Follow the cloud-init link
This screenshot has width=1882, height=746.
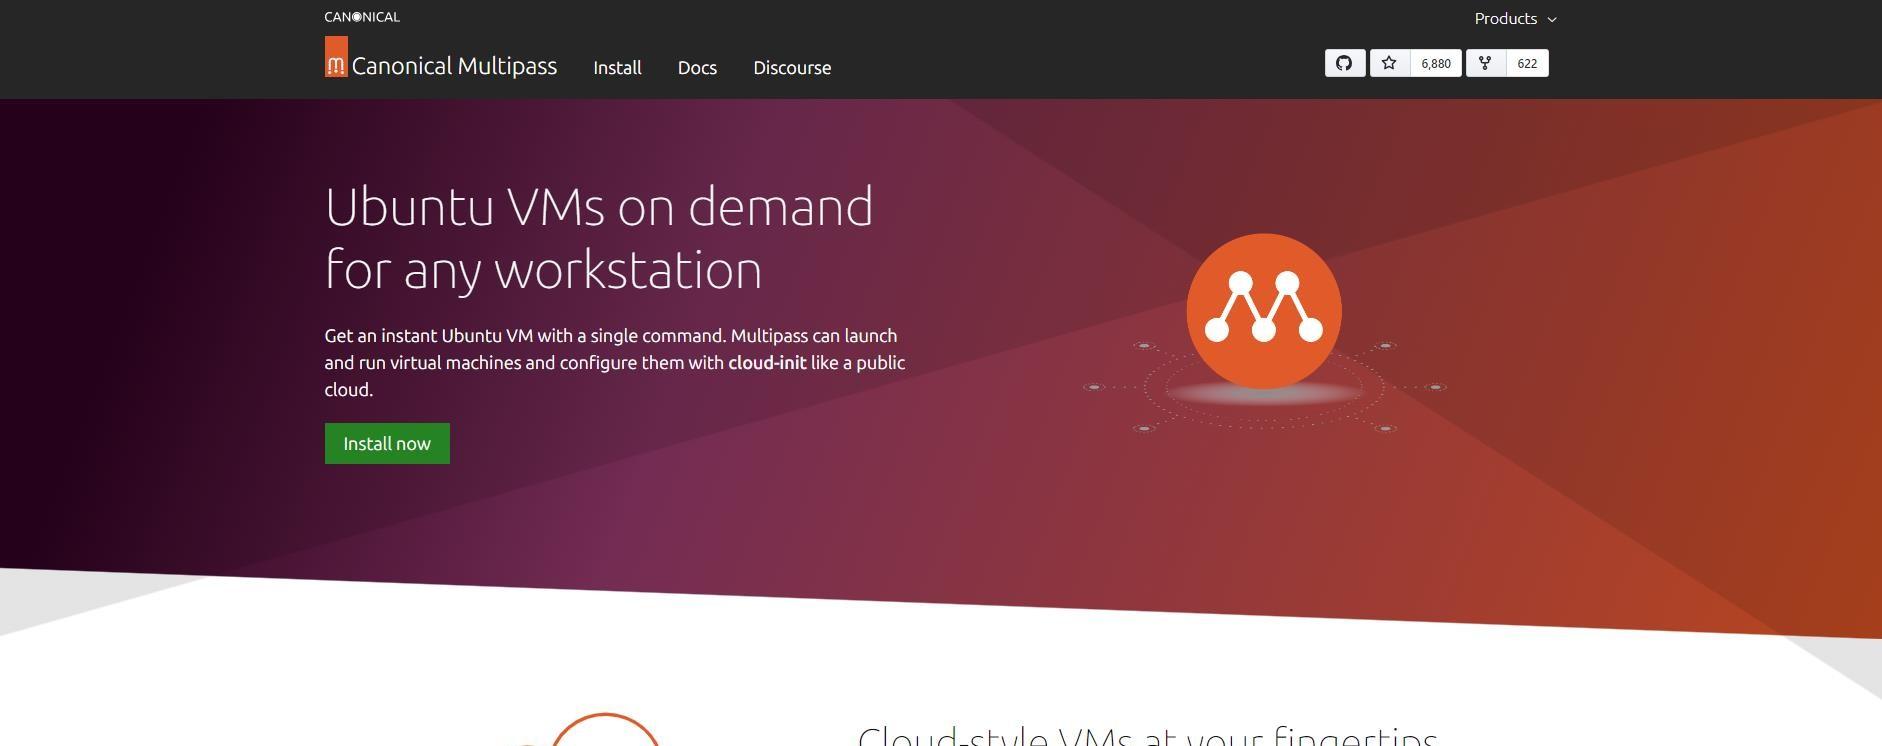(767, 363)
